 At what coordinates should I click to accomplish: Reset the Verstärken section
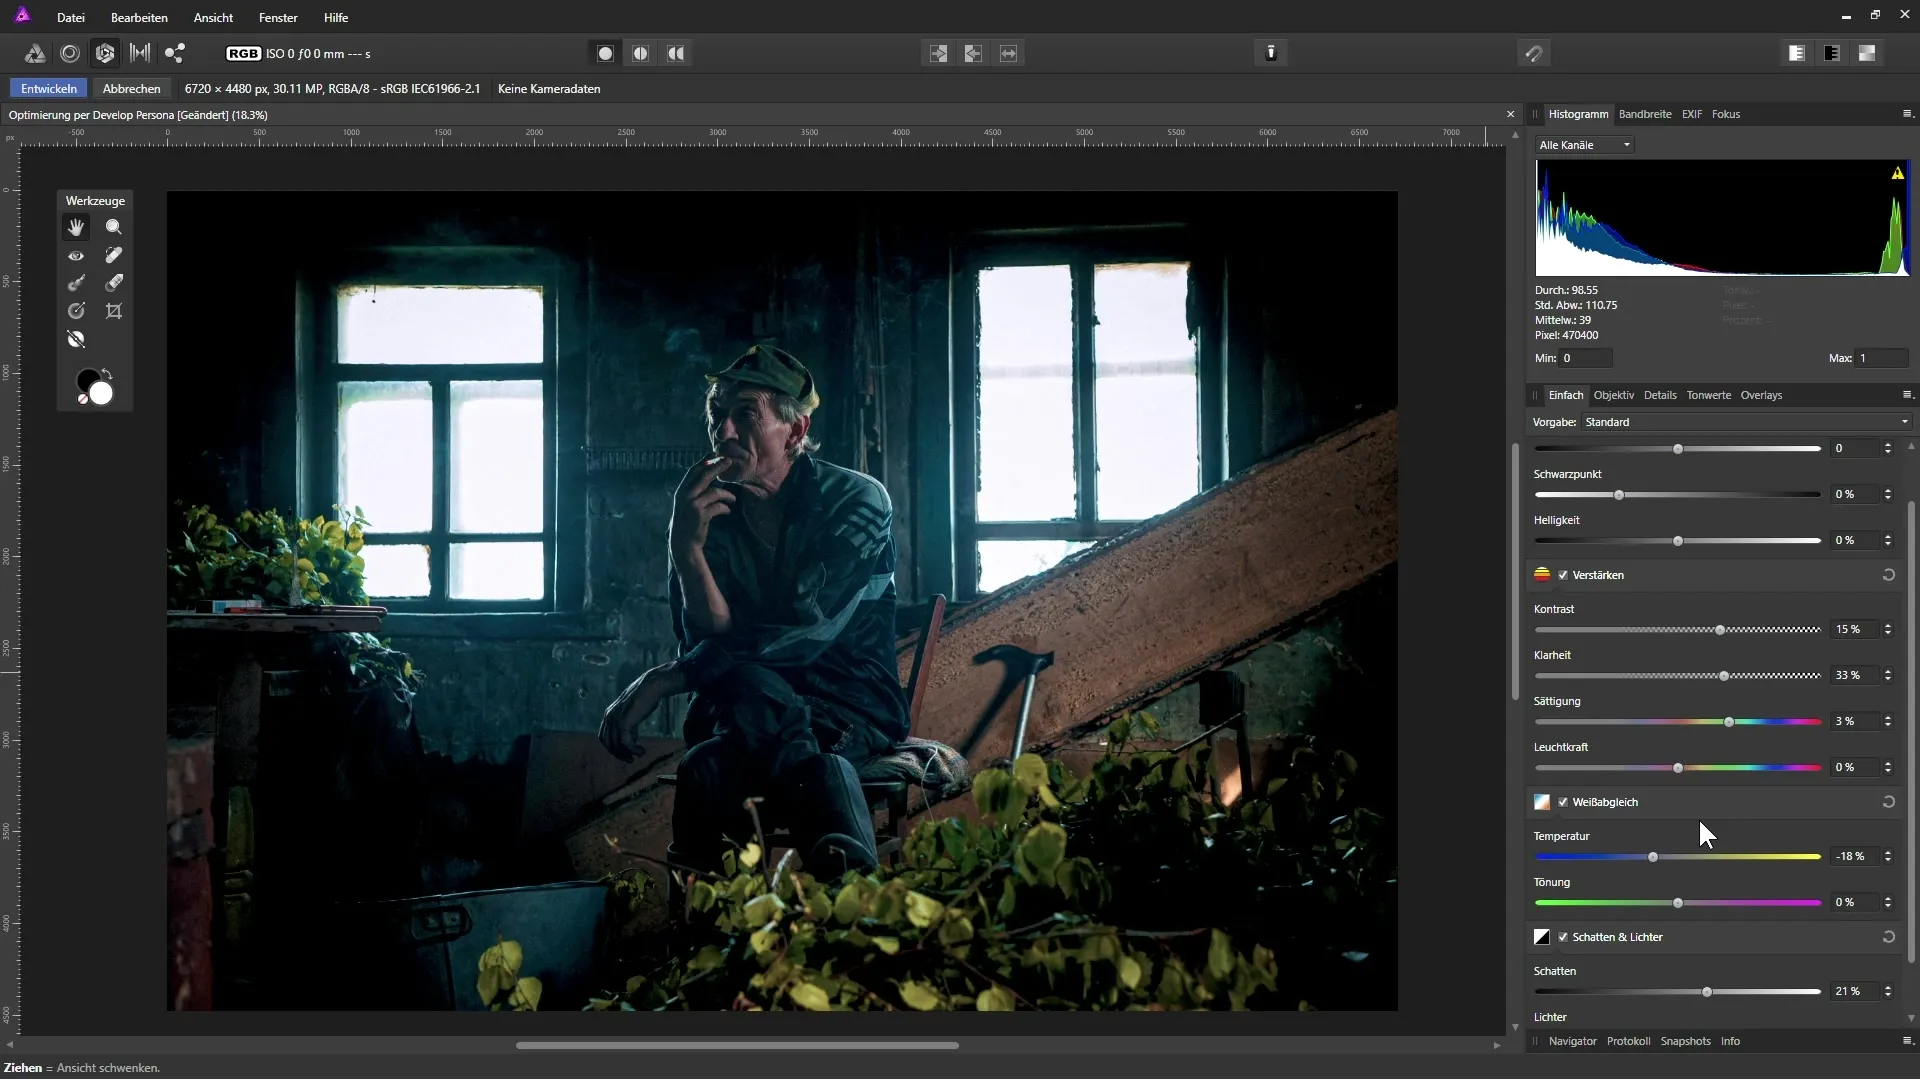(1888, 575)
